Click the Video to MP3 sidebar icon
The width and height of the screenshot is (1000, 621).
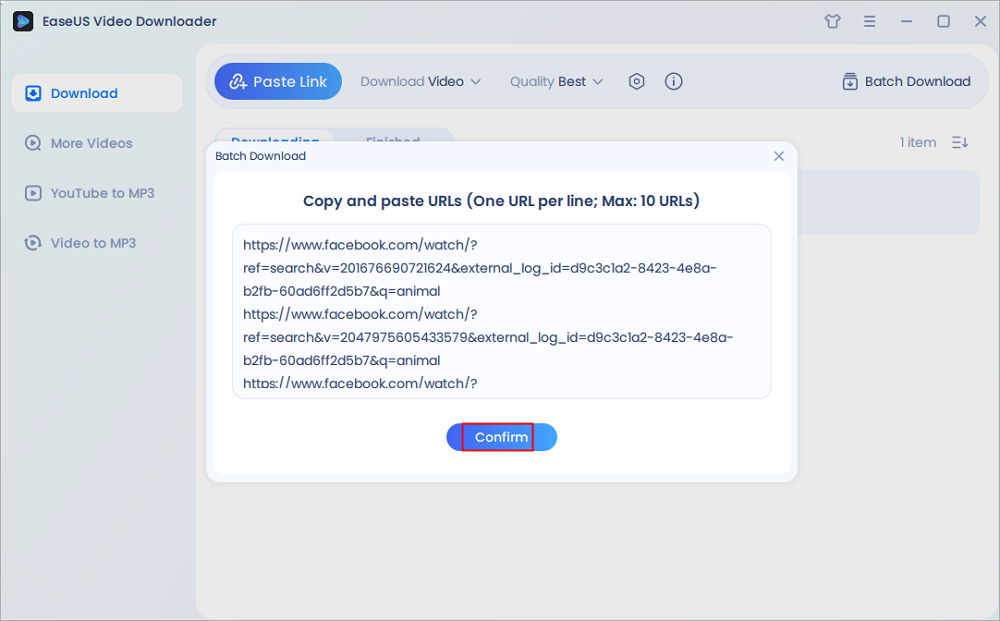[x=33, y=243]
